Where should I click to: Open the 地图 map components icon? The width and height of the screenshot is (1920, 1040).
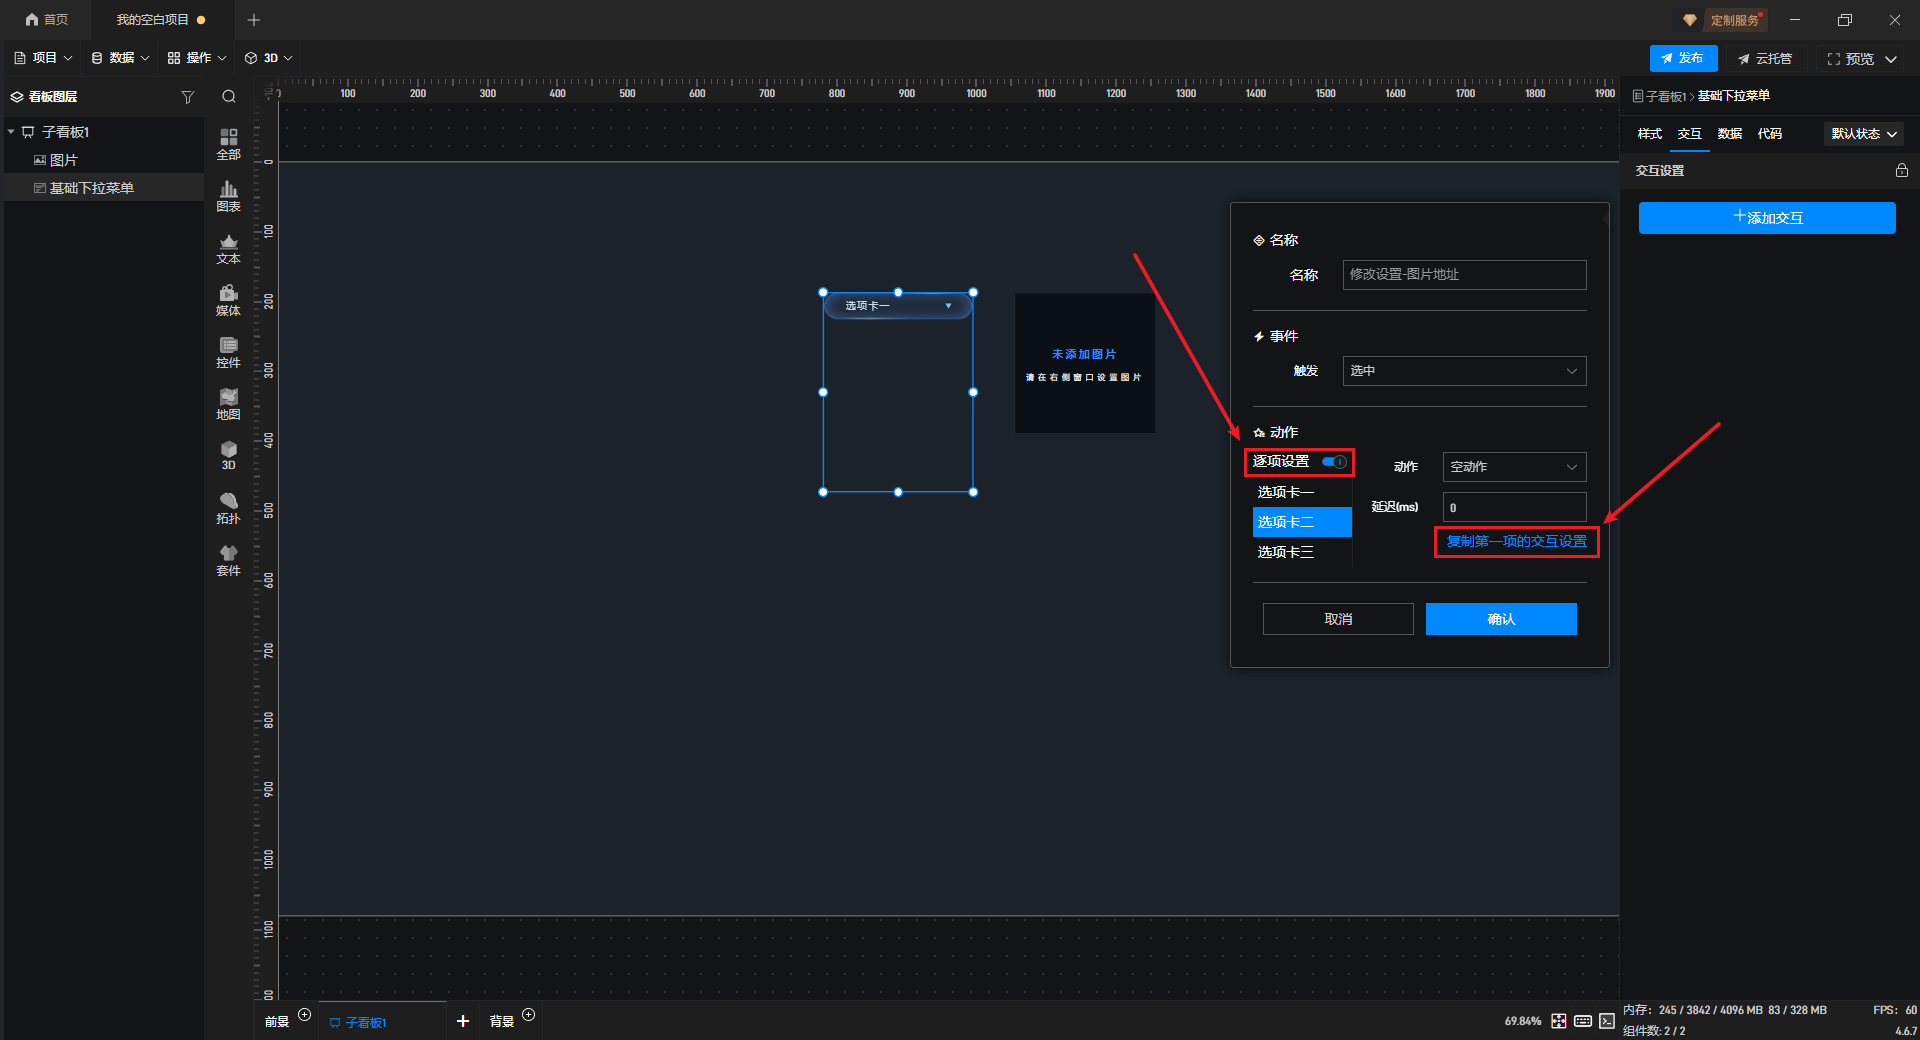pos(228,404)
